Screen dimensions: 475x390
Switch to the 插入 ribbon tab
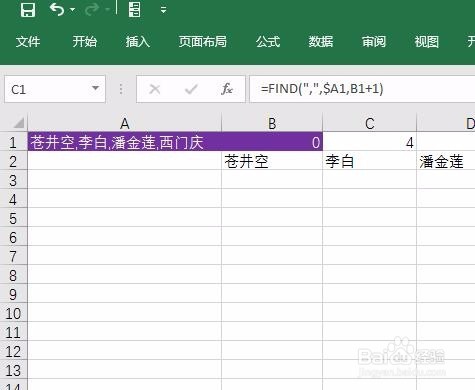point(138,42)
